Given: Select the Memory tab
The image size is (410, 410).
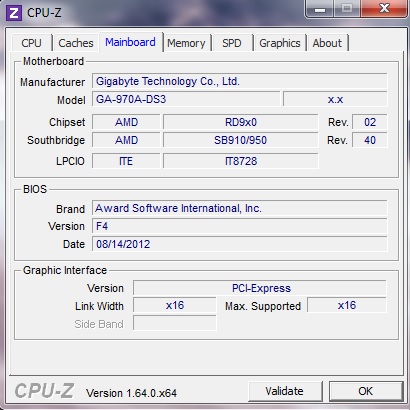Looking at the screenshot, I should 186,43.
